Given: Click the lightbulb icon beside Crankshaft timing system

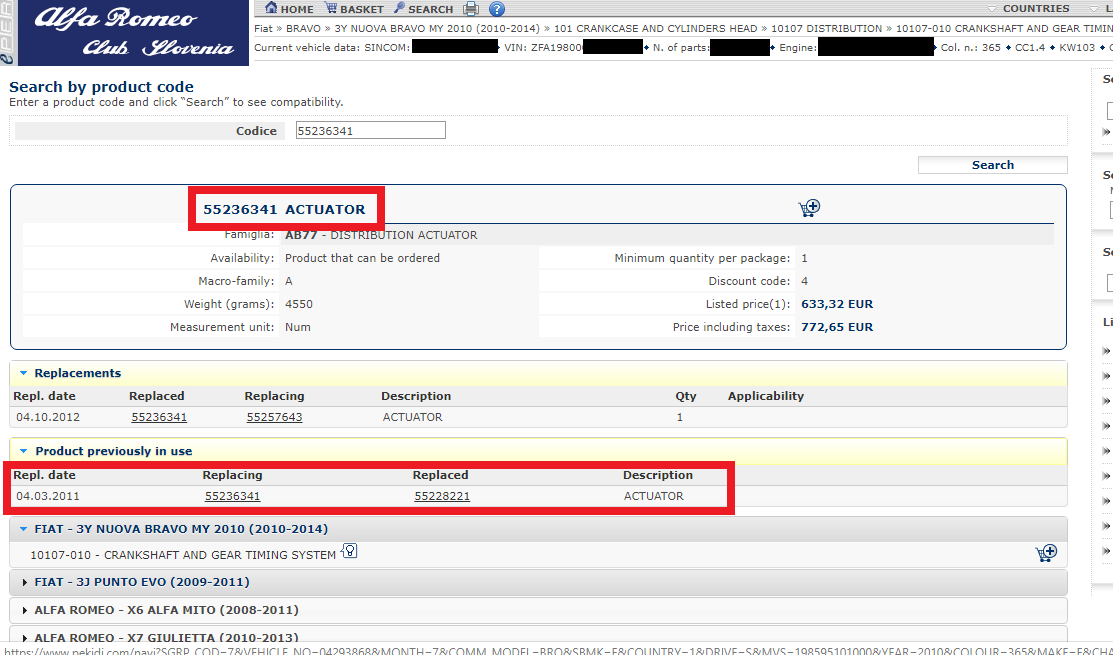Looking at the screenshot, I should point(350,552).
